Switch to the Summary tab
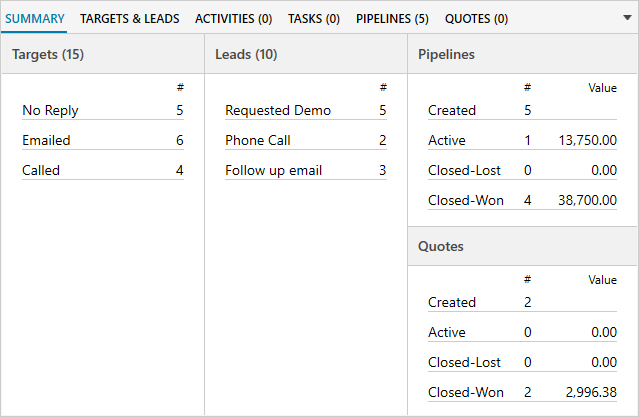Screen dimensions: 639x417 pyautogui.click(x=35, y=18)
